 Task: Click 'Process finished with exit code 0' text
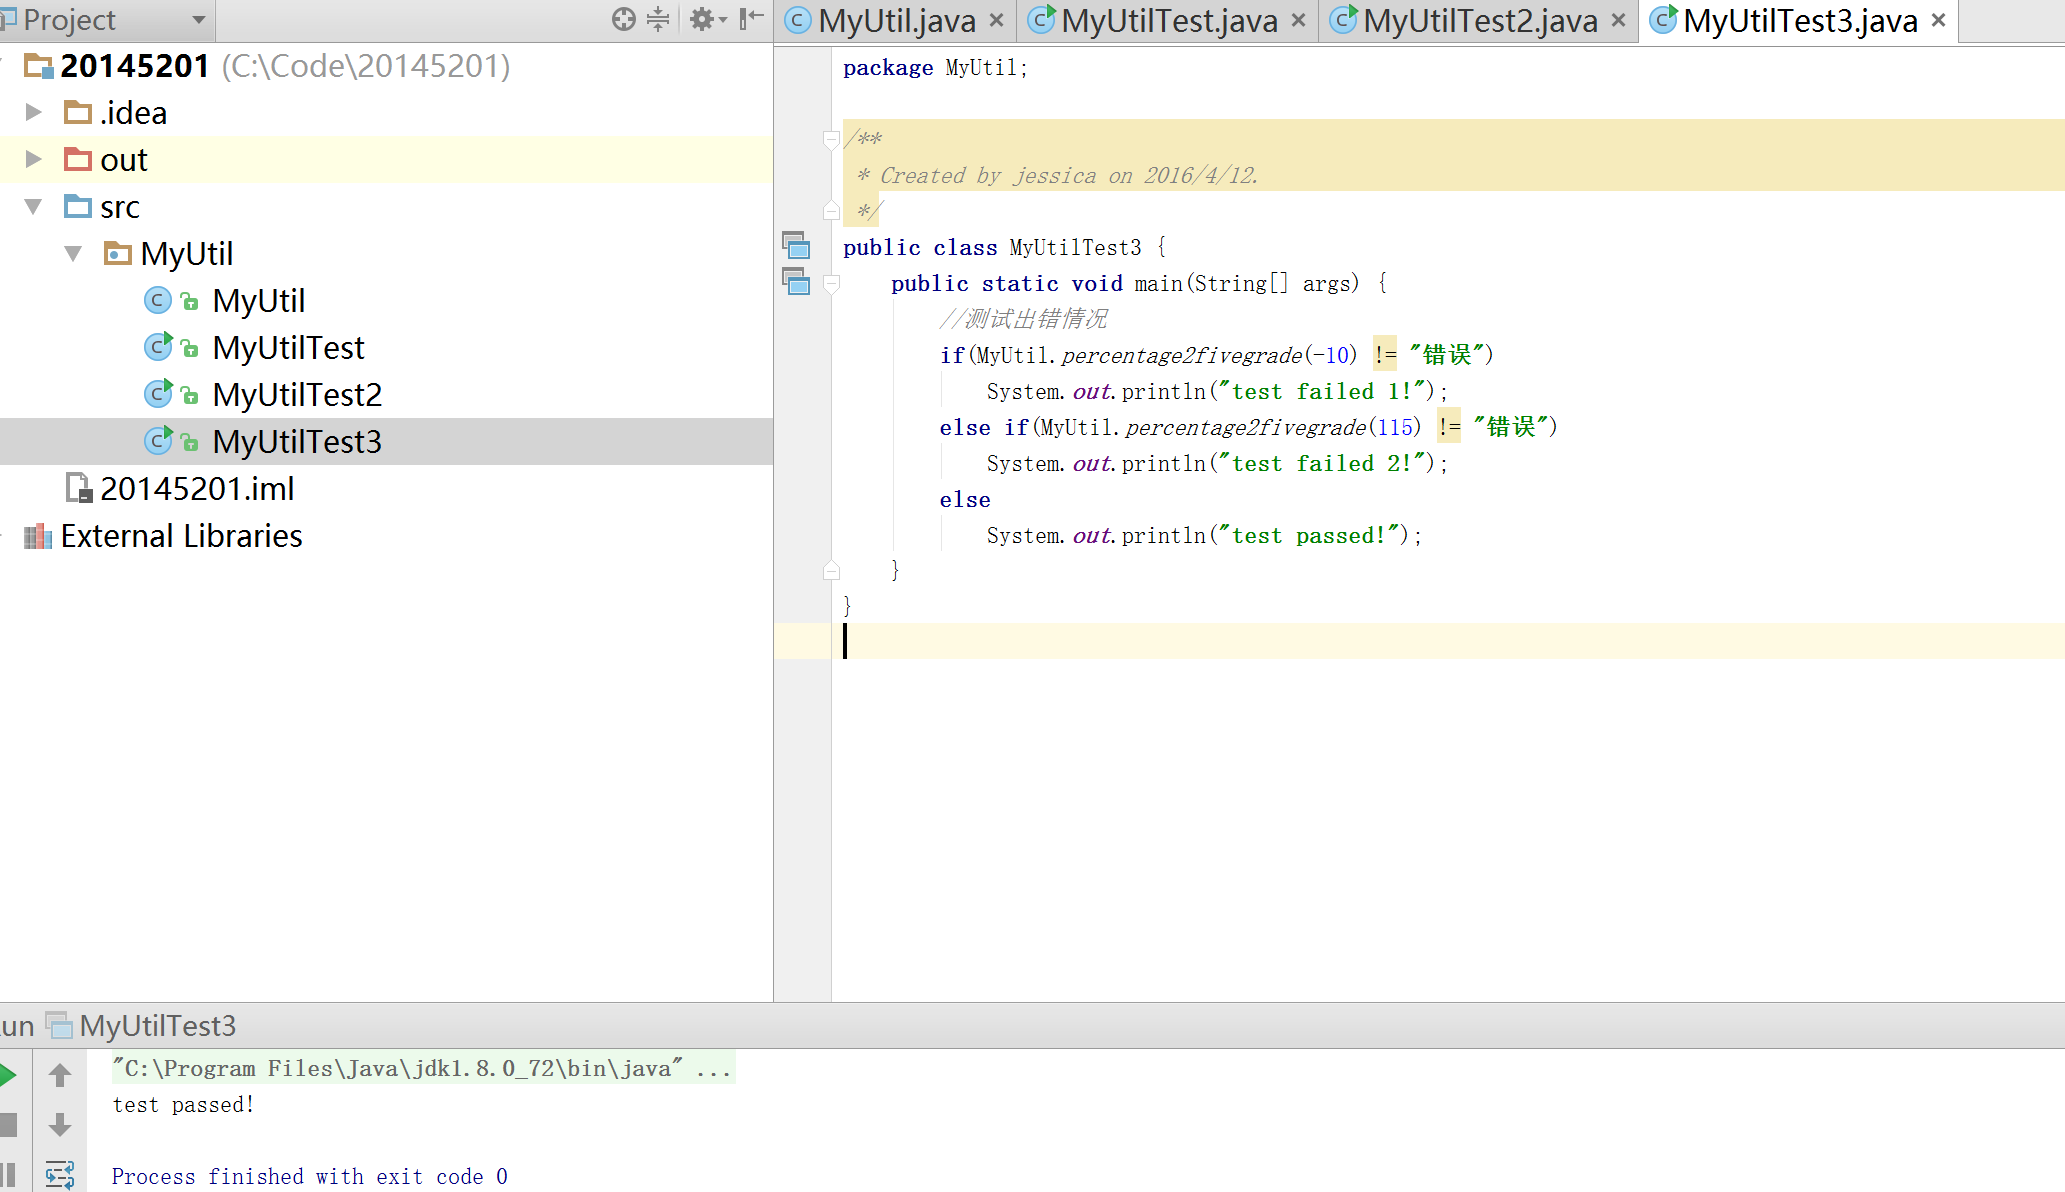[x=309, y=1177]
